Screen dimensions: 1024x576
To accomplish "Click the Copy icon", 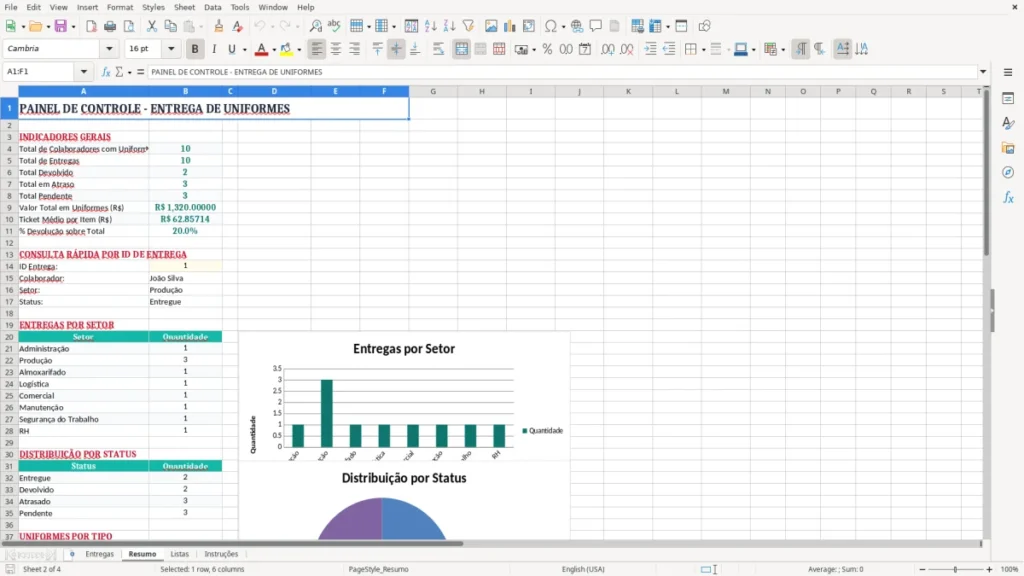I will click(170, 26).
